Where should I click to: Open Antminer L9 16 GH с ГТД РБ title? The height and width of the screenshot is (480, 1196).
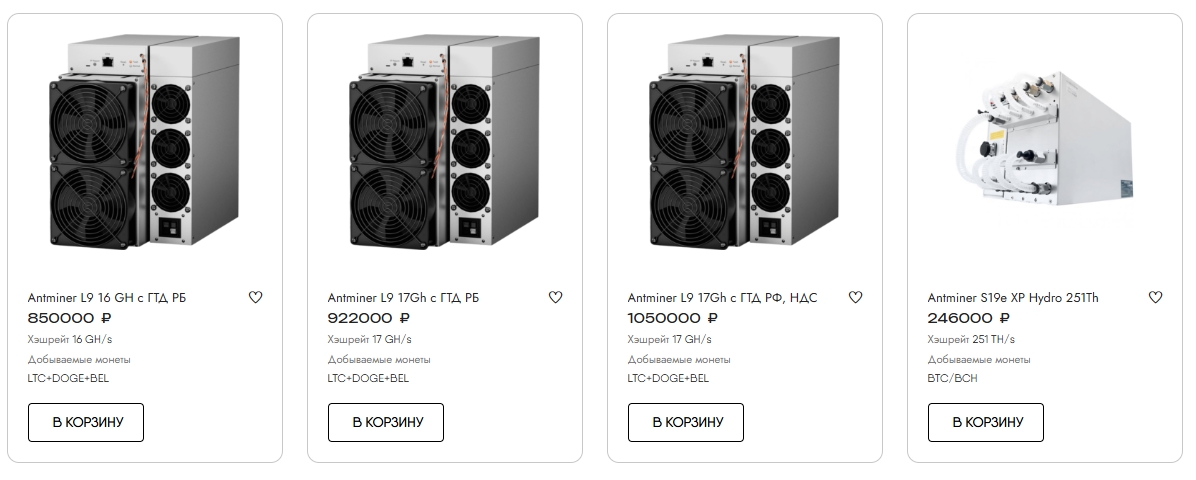click(x=107, y=298)
